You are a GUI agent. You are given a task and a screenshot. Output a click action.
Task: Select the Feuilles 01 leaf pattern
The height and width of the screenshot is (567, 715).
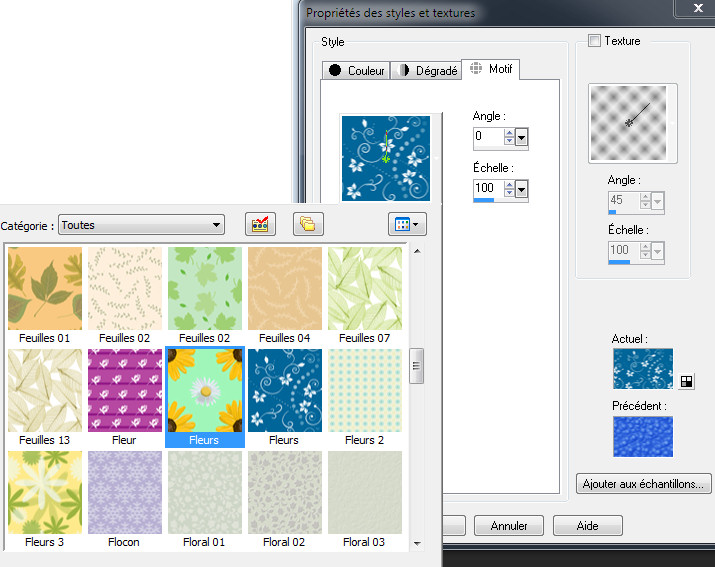coord(45,288)
